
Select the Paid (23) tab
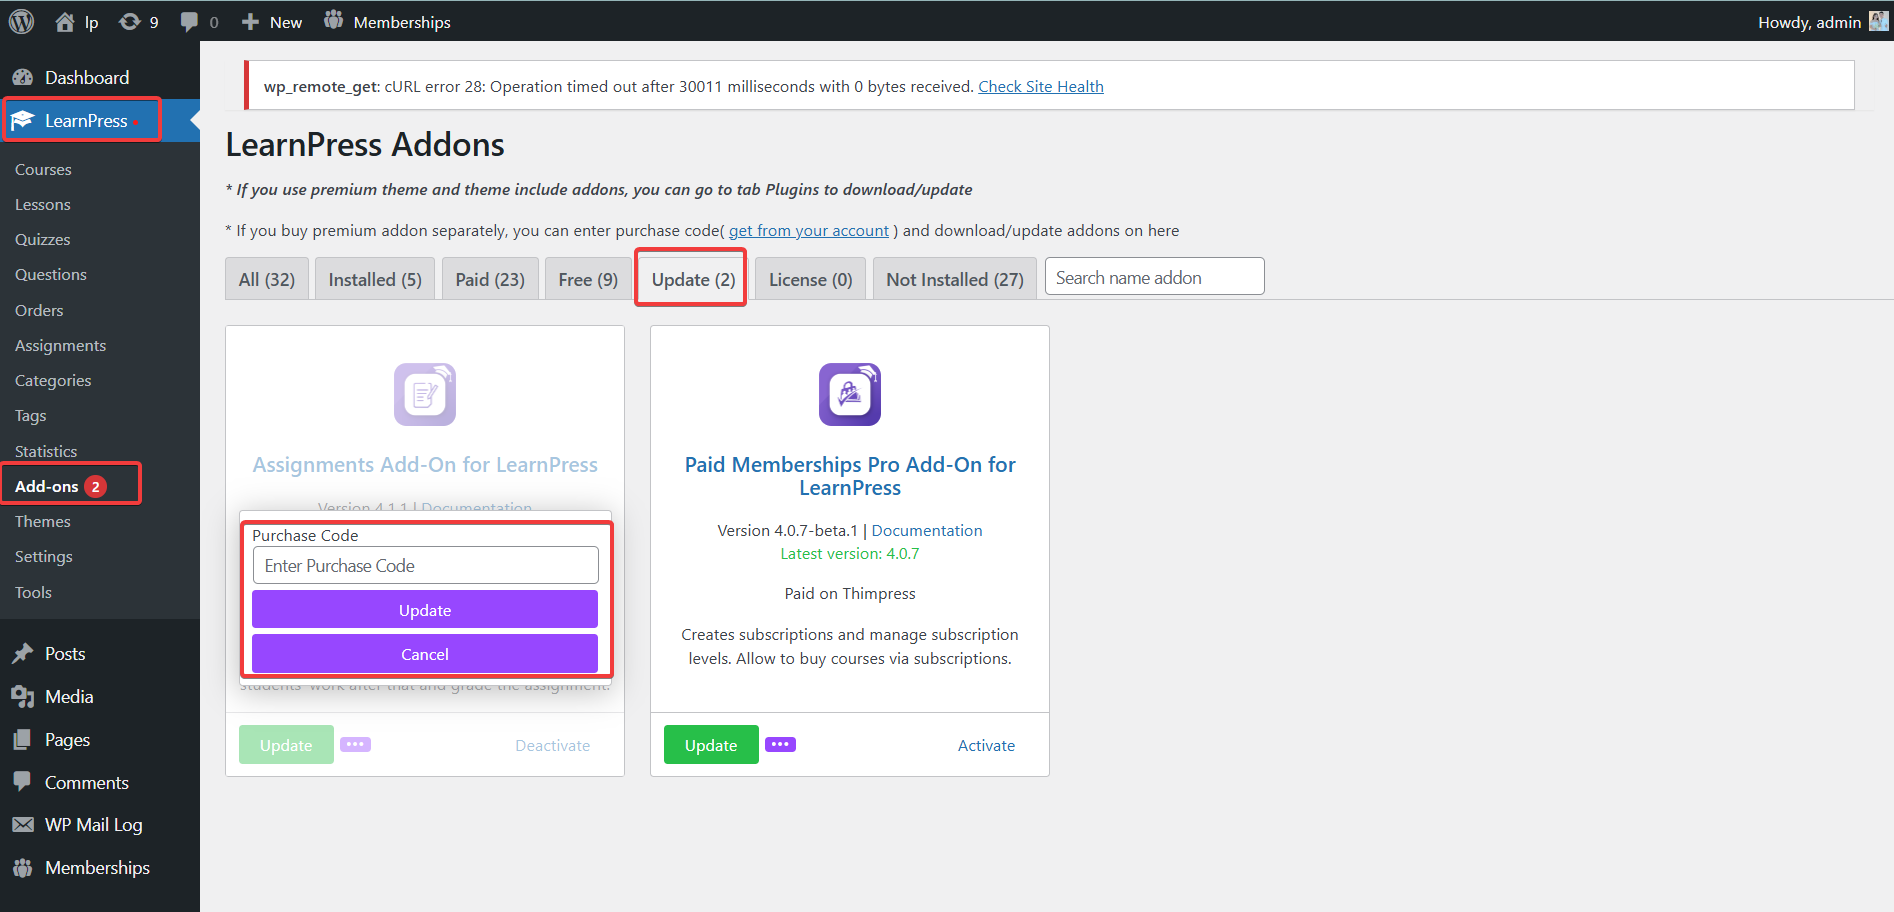click(490, 279)
